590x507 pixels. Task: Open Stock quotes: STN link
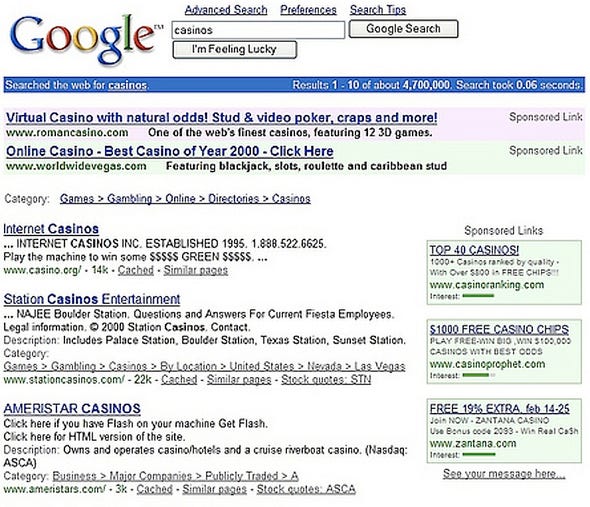pyautogui.click(x=326, y=379)
